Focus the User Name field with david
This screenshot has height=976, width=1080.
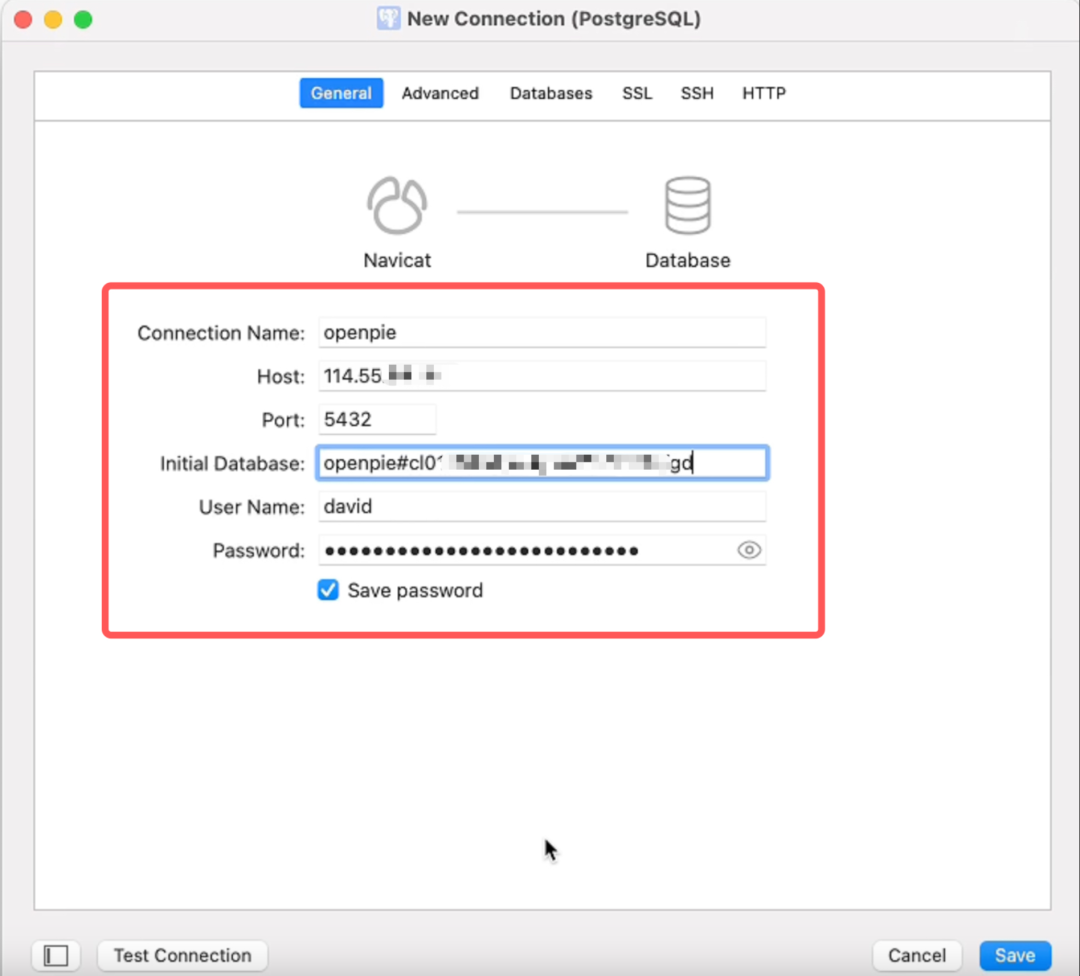pos(542,506)
